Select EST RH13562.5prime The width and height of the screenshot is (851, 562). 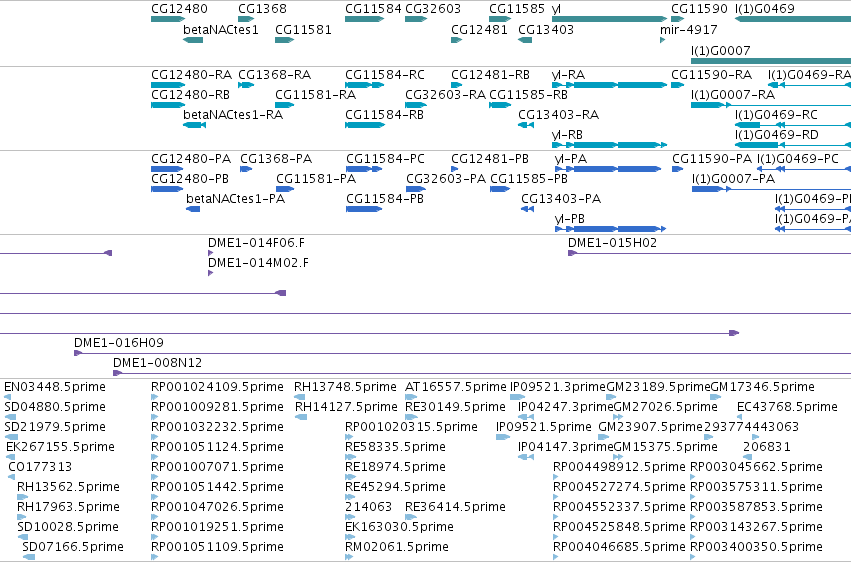click(22, 497)
